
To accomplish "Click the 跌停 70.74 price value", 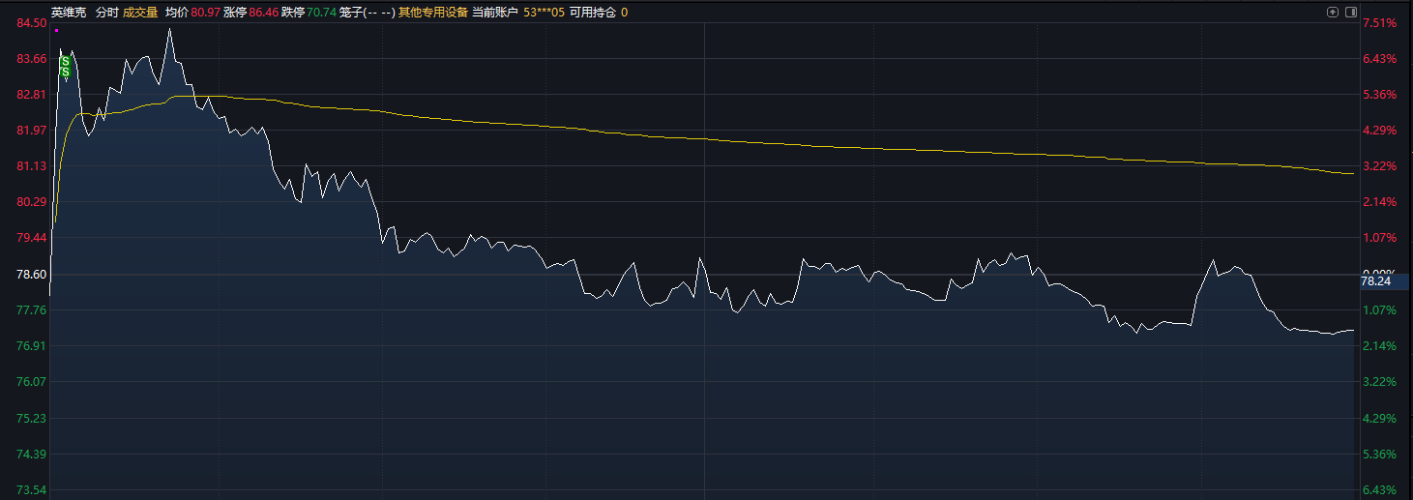I will click(x=321, y=12).
